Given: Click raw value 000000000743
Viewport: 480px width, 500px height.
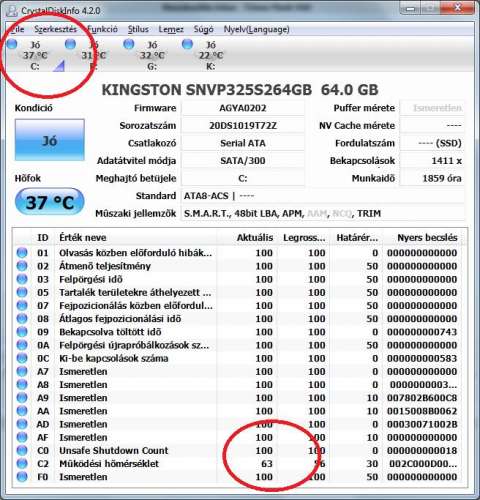Looking at the screenshot, I should pos(422,332).
